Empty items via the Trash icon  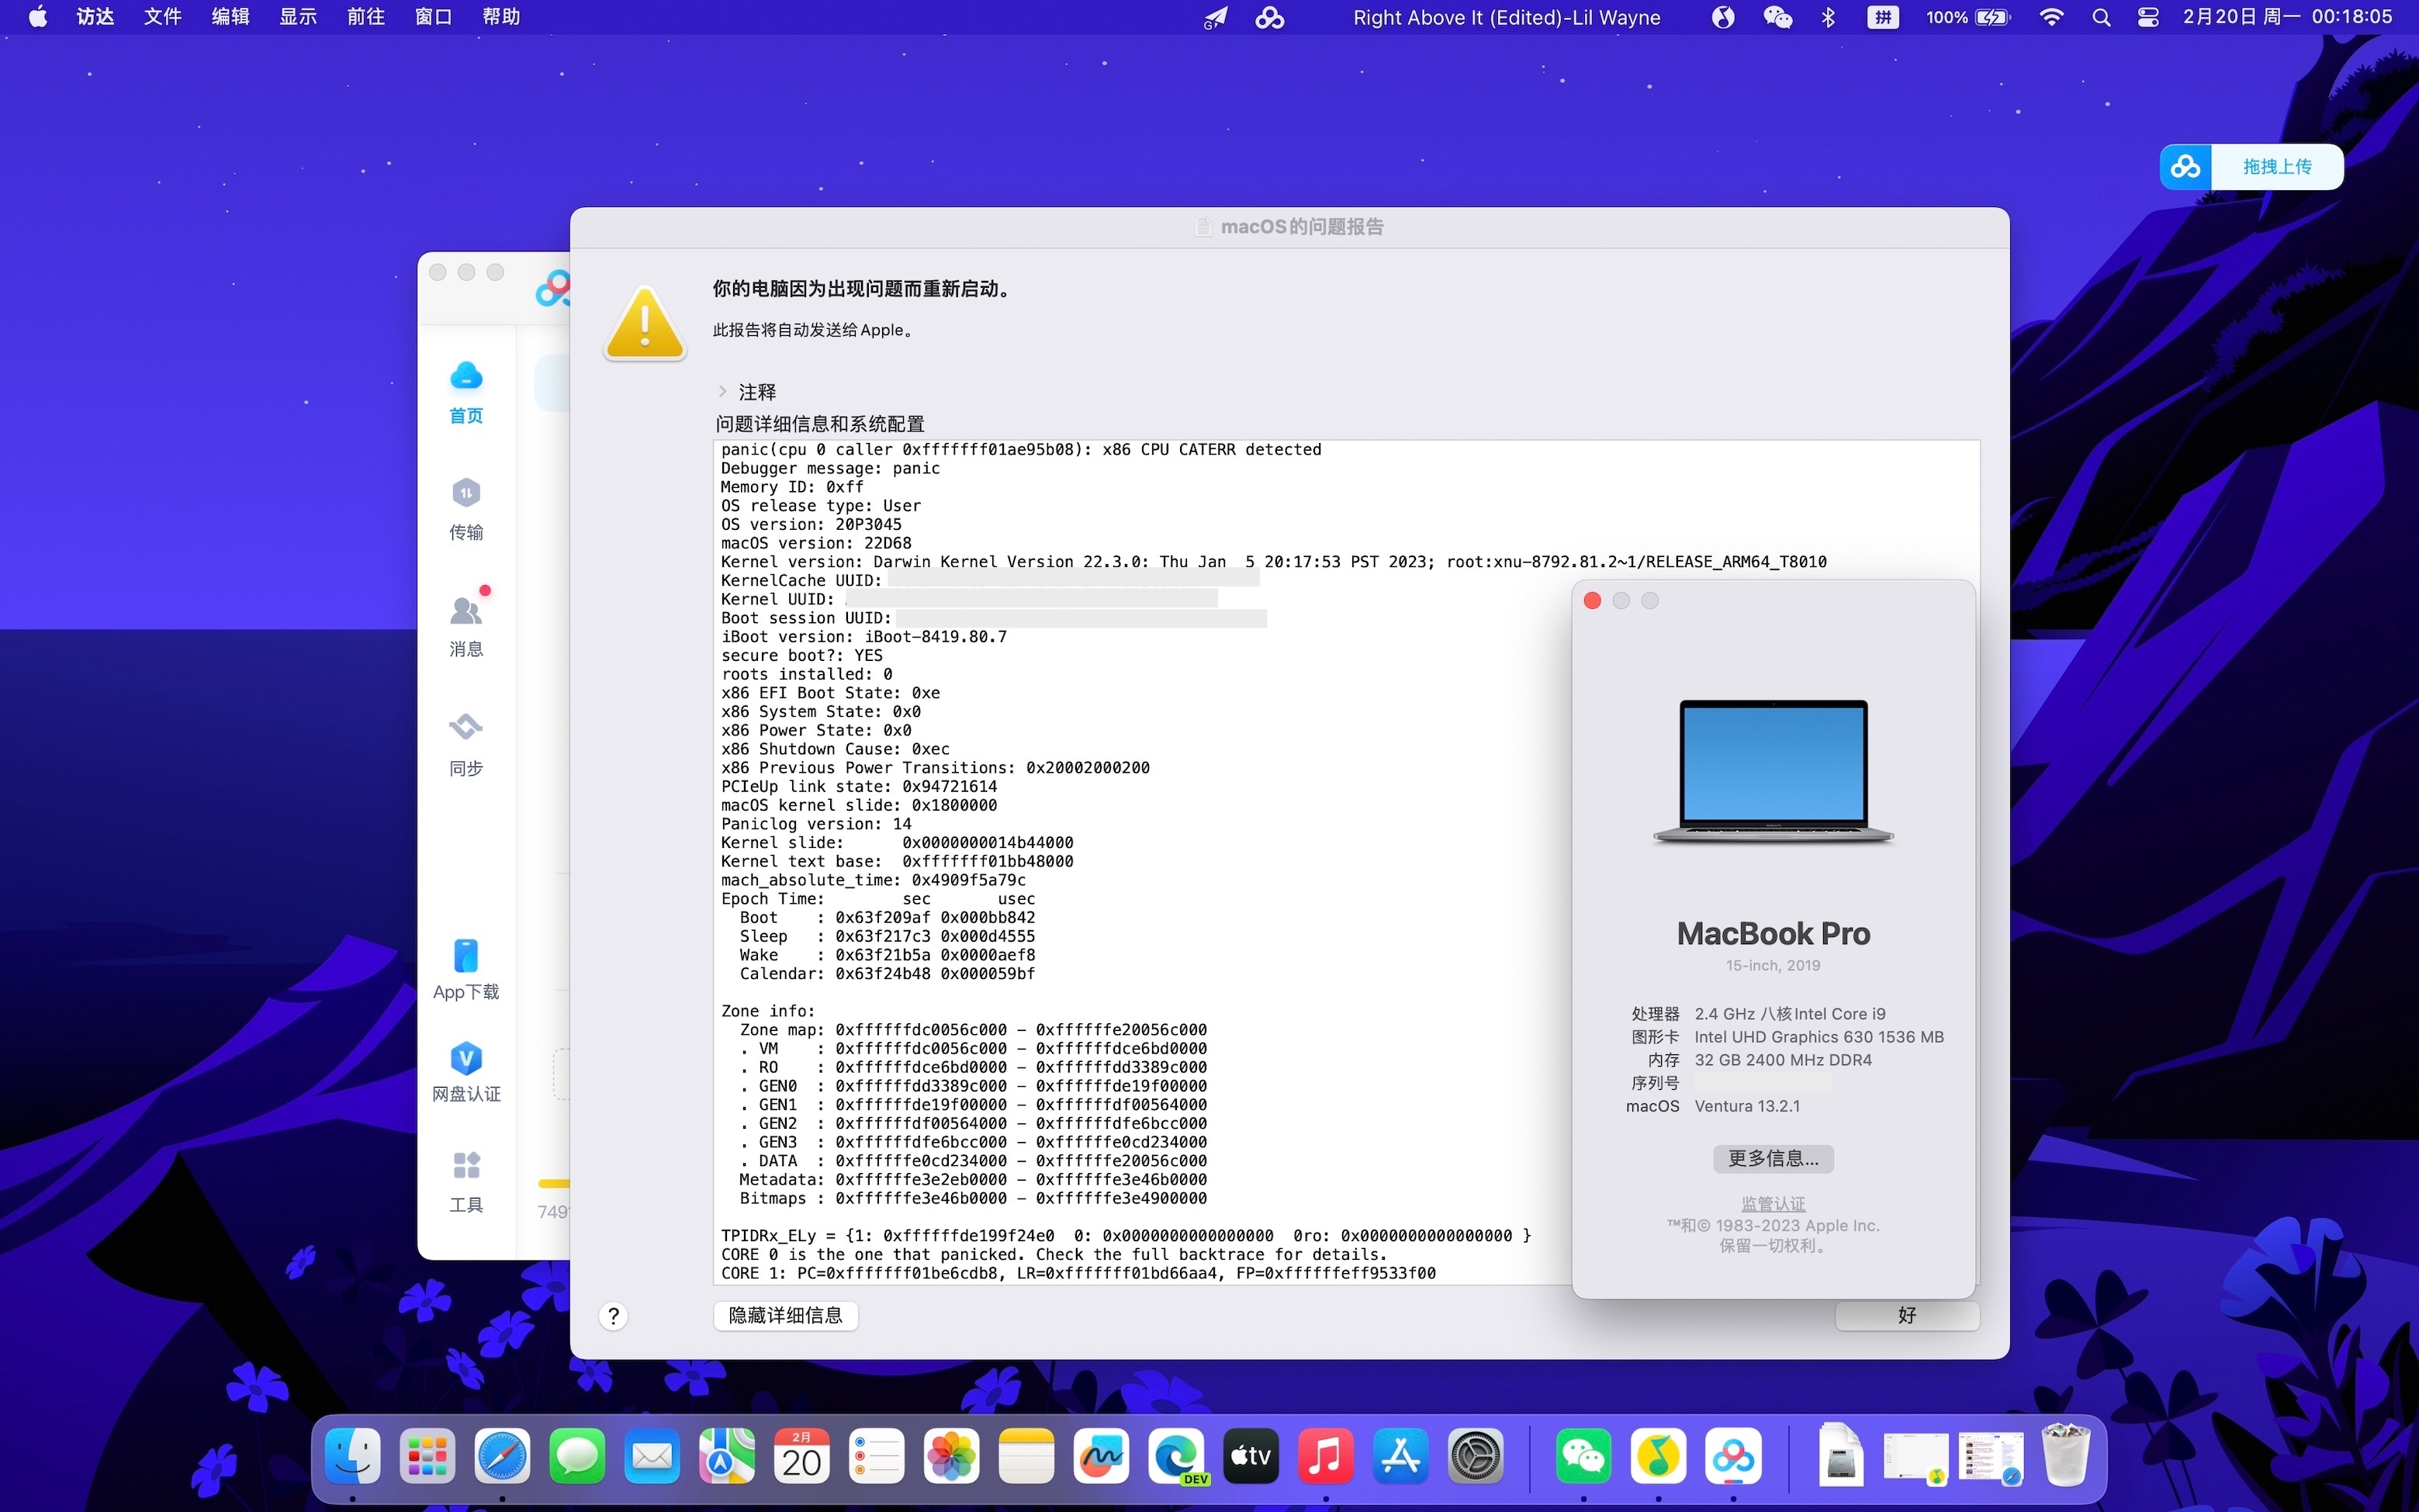(2066, 1457)
